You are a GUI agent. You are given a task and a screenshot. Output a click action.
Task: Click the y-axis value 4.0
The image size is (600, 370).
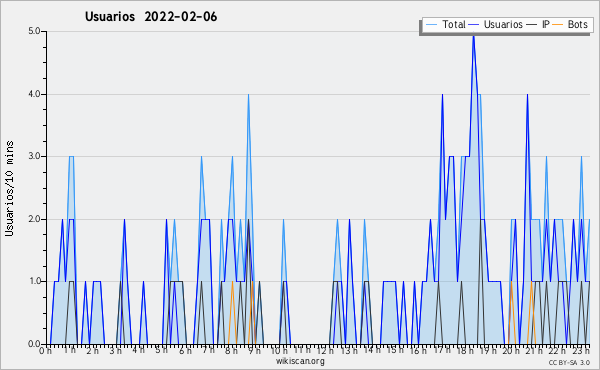click(x=34, y=94)
